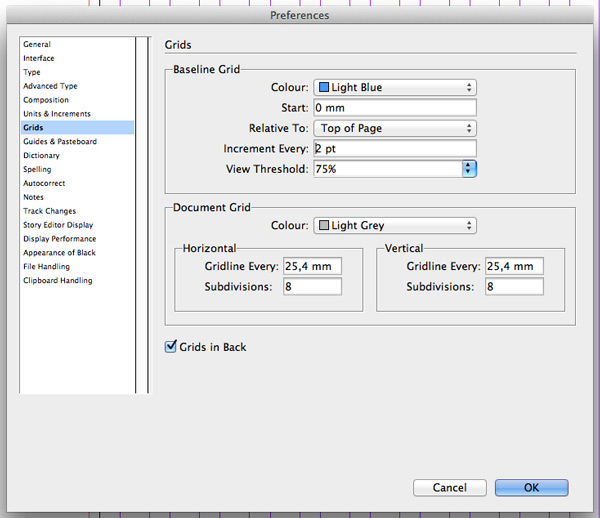Click the Light Grey colour swatch
600x518 pixels.
(x=324, y=225)
